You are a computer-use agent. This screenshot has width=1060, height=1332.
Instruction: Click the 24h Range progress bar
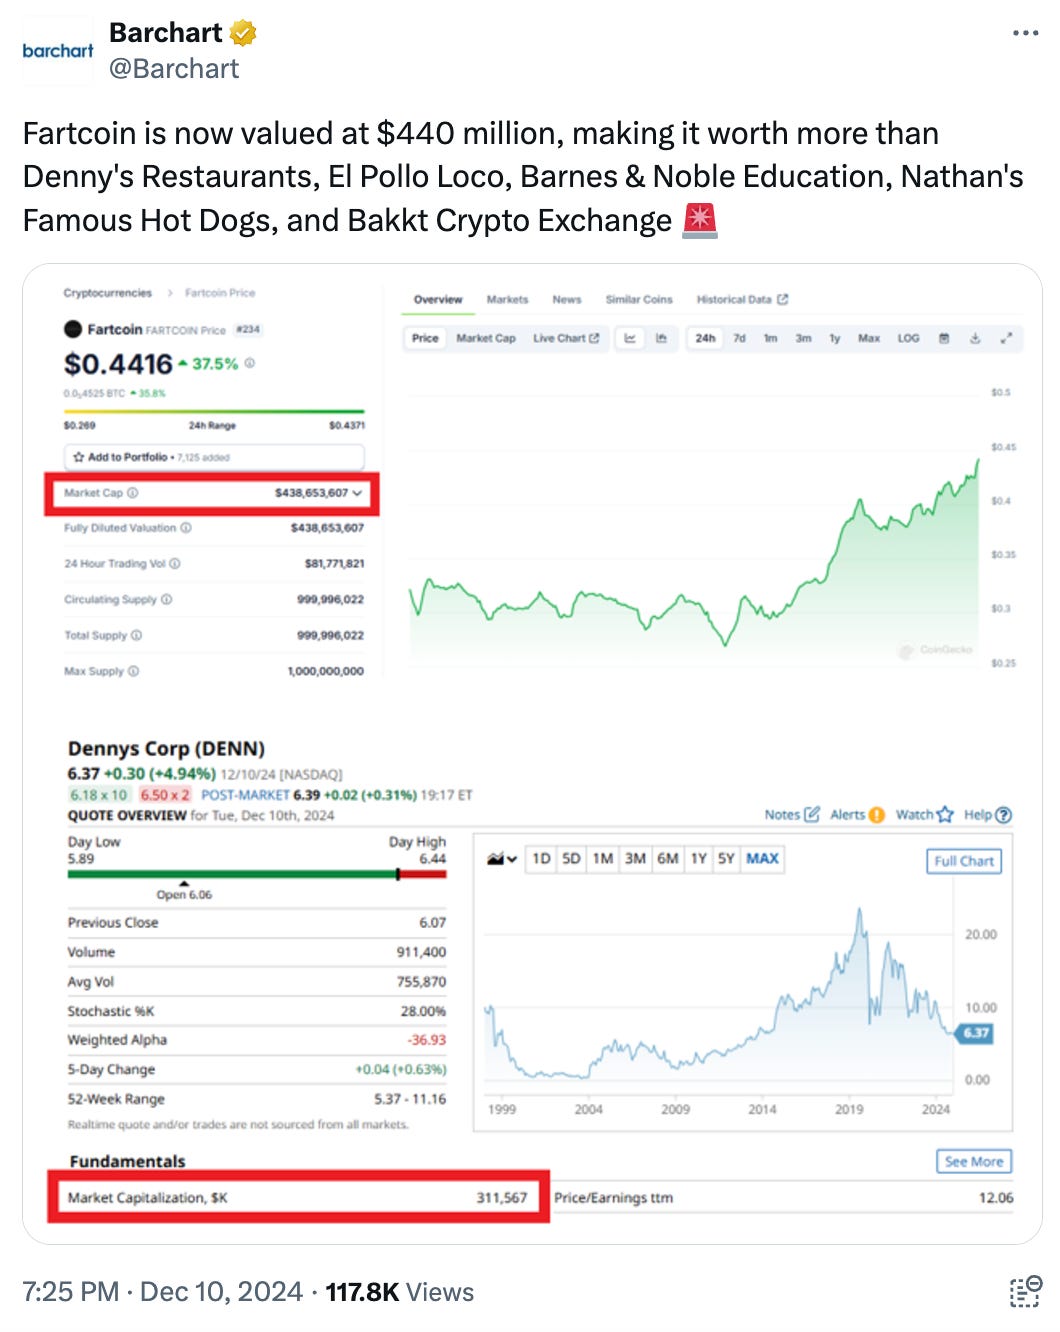[x=214, y=411]
